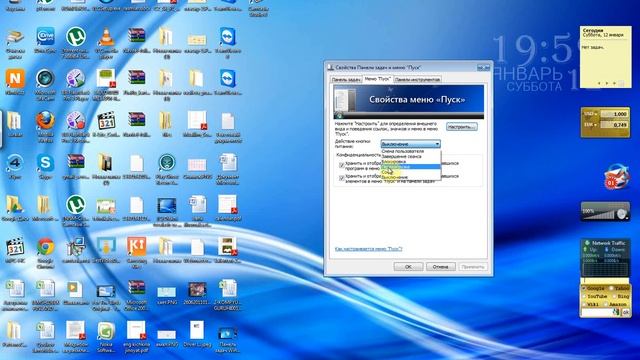The width and height of the screenshot is (640, 360).
Task: Choose Блокировка from the dropdown list
Action: tap(411, 162)
